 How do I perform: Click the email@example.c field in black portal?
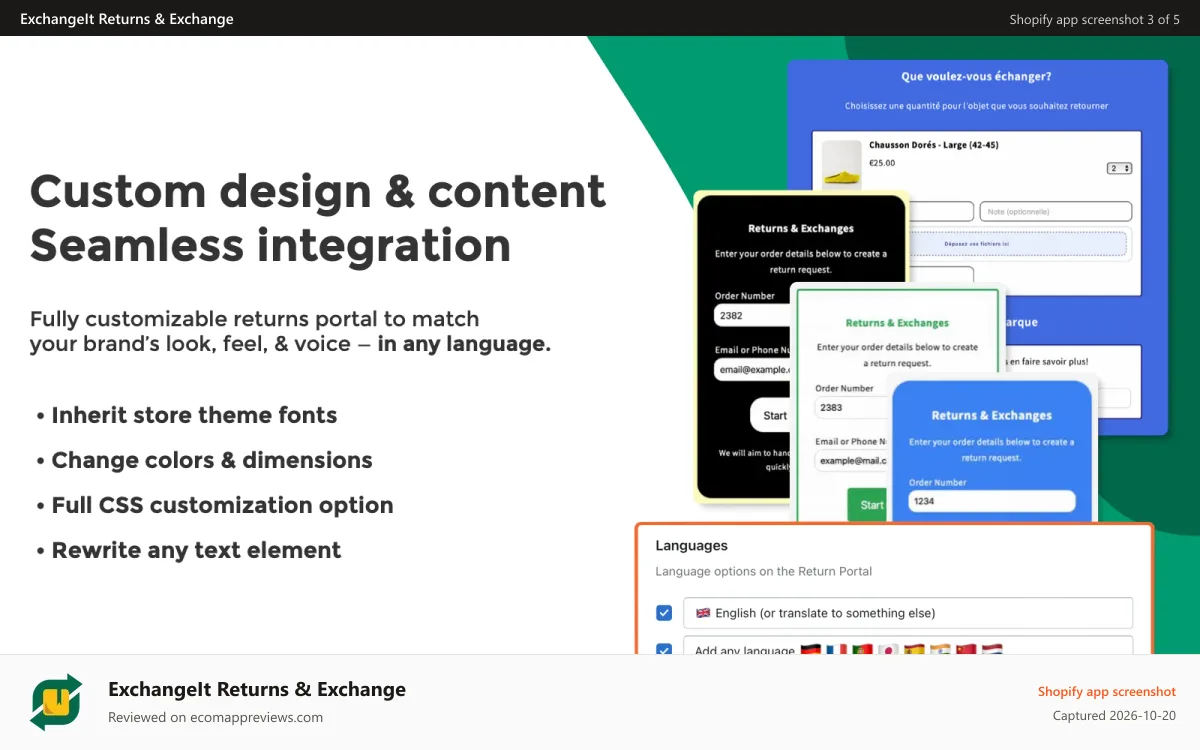[x=752, y=369]
